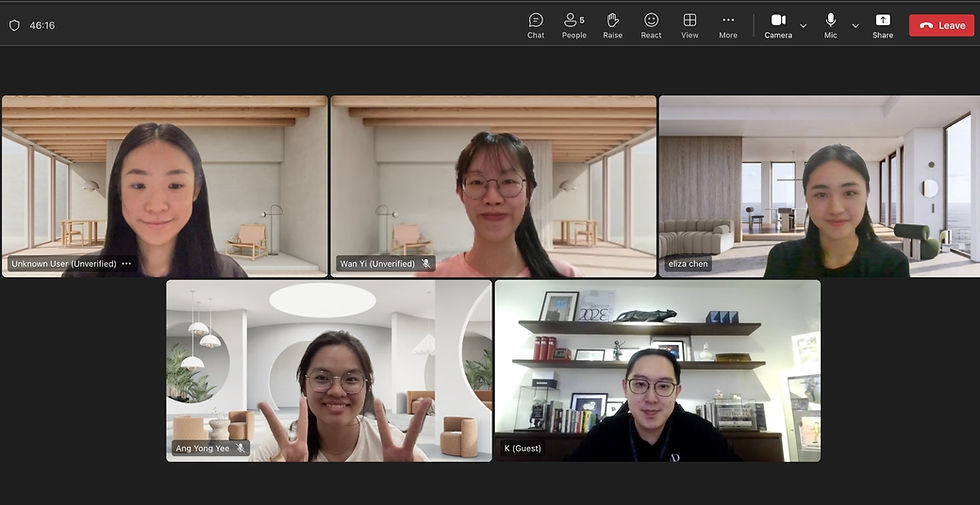
Task: Share your screen content
Action: pos(882,26)
